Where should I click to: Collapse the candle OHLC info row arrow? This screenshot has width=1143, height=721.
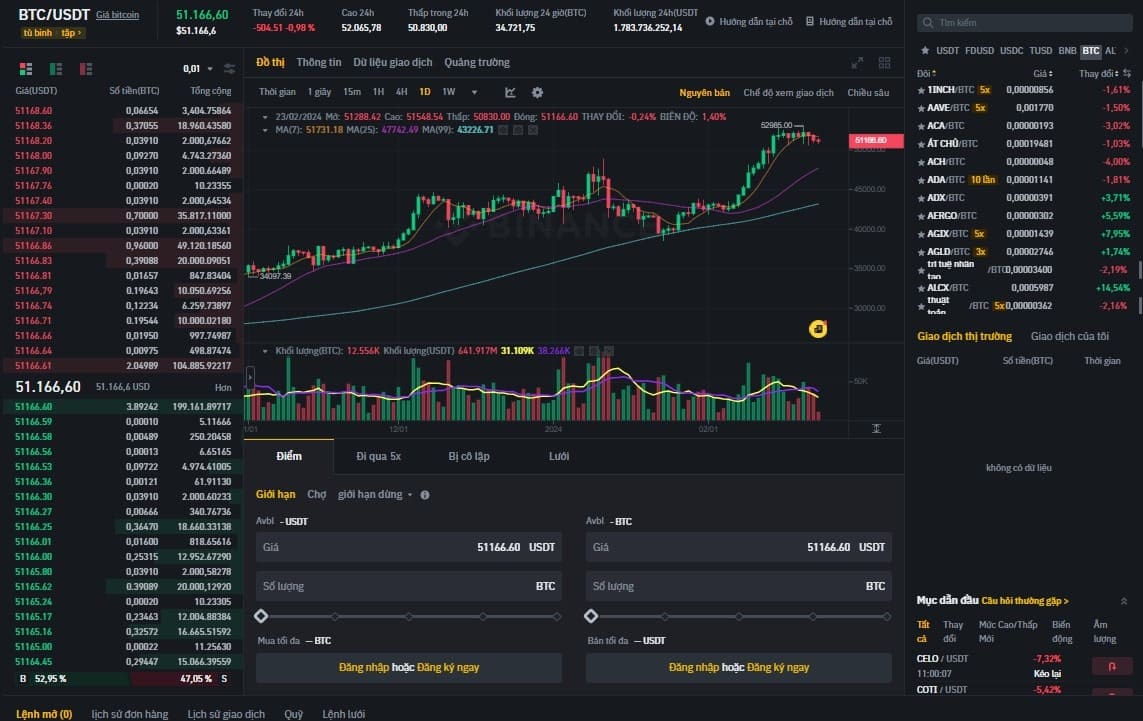[x=265, y=117]
